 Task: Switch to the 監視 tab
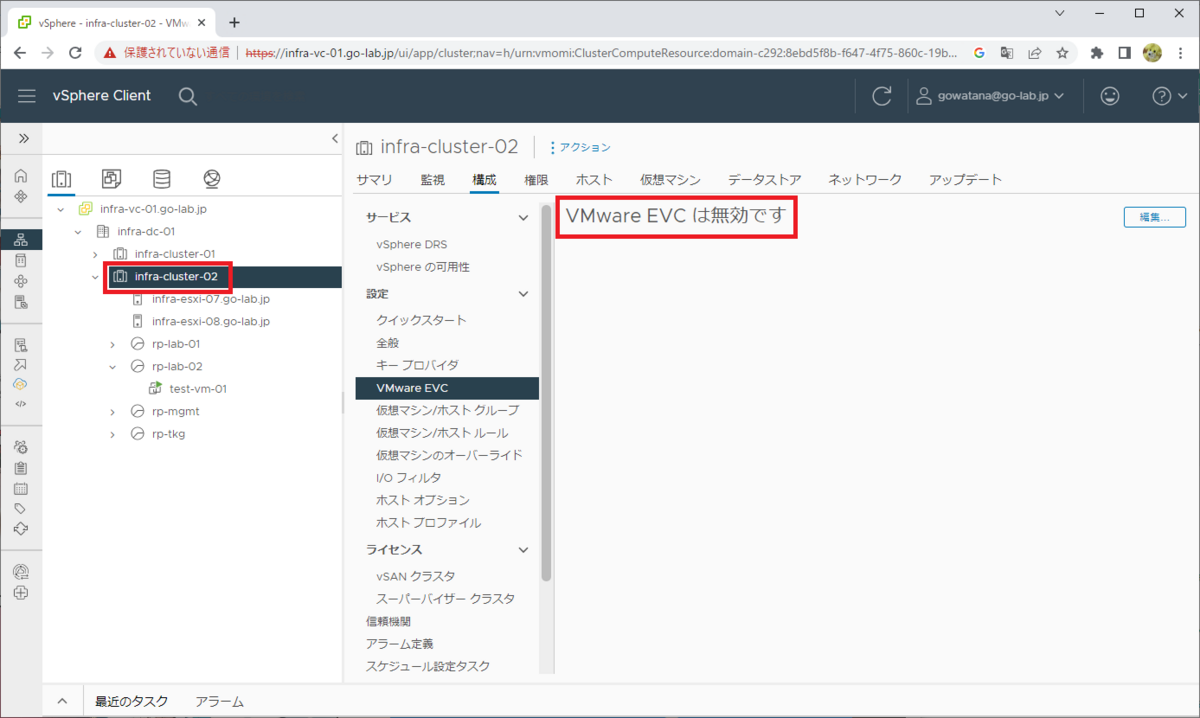[x=432, y=180]
